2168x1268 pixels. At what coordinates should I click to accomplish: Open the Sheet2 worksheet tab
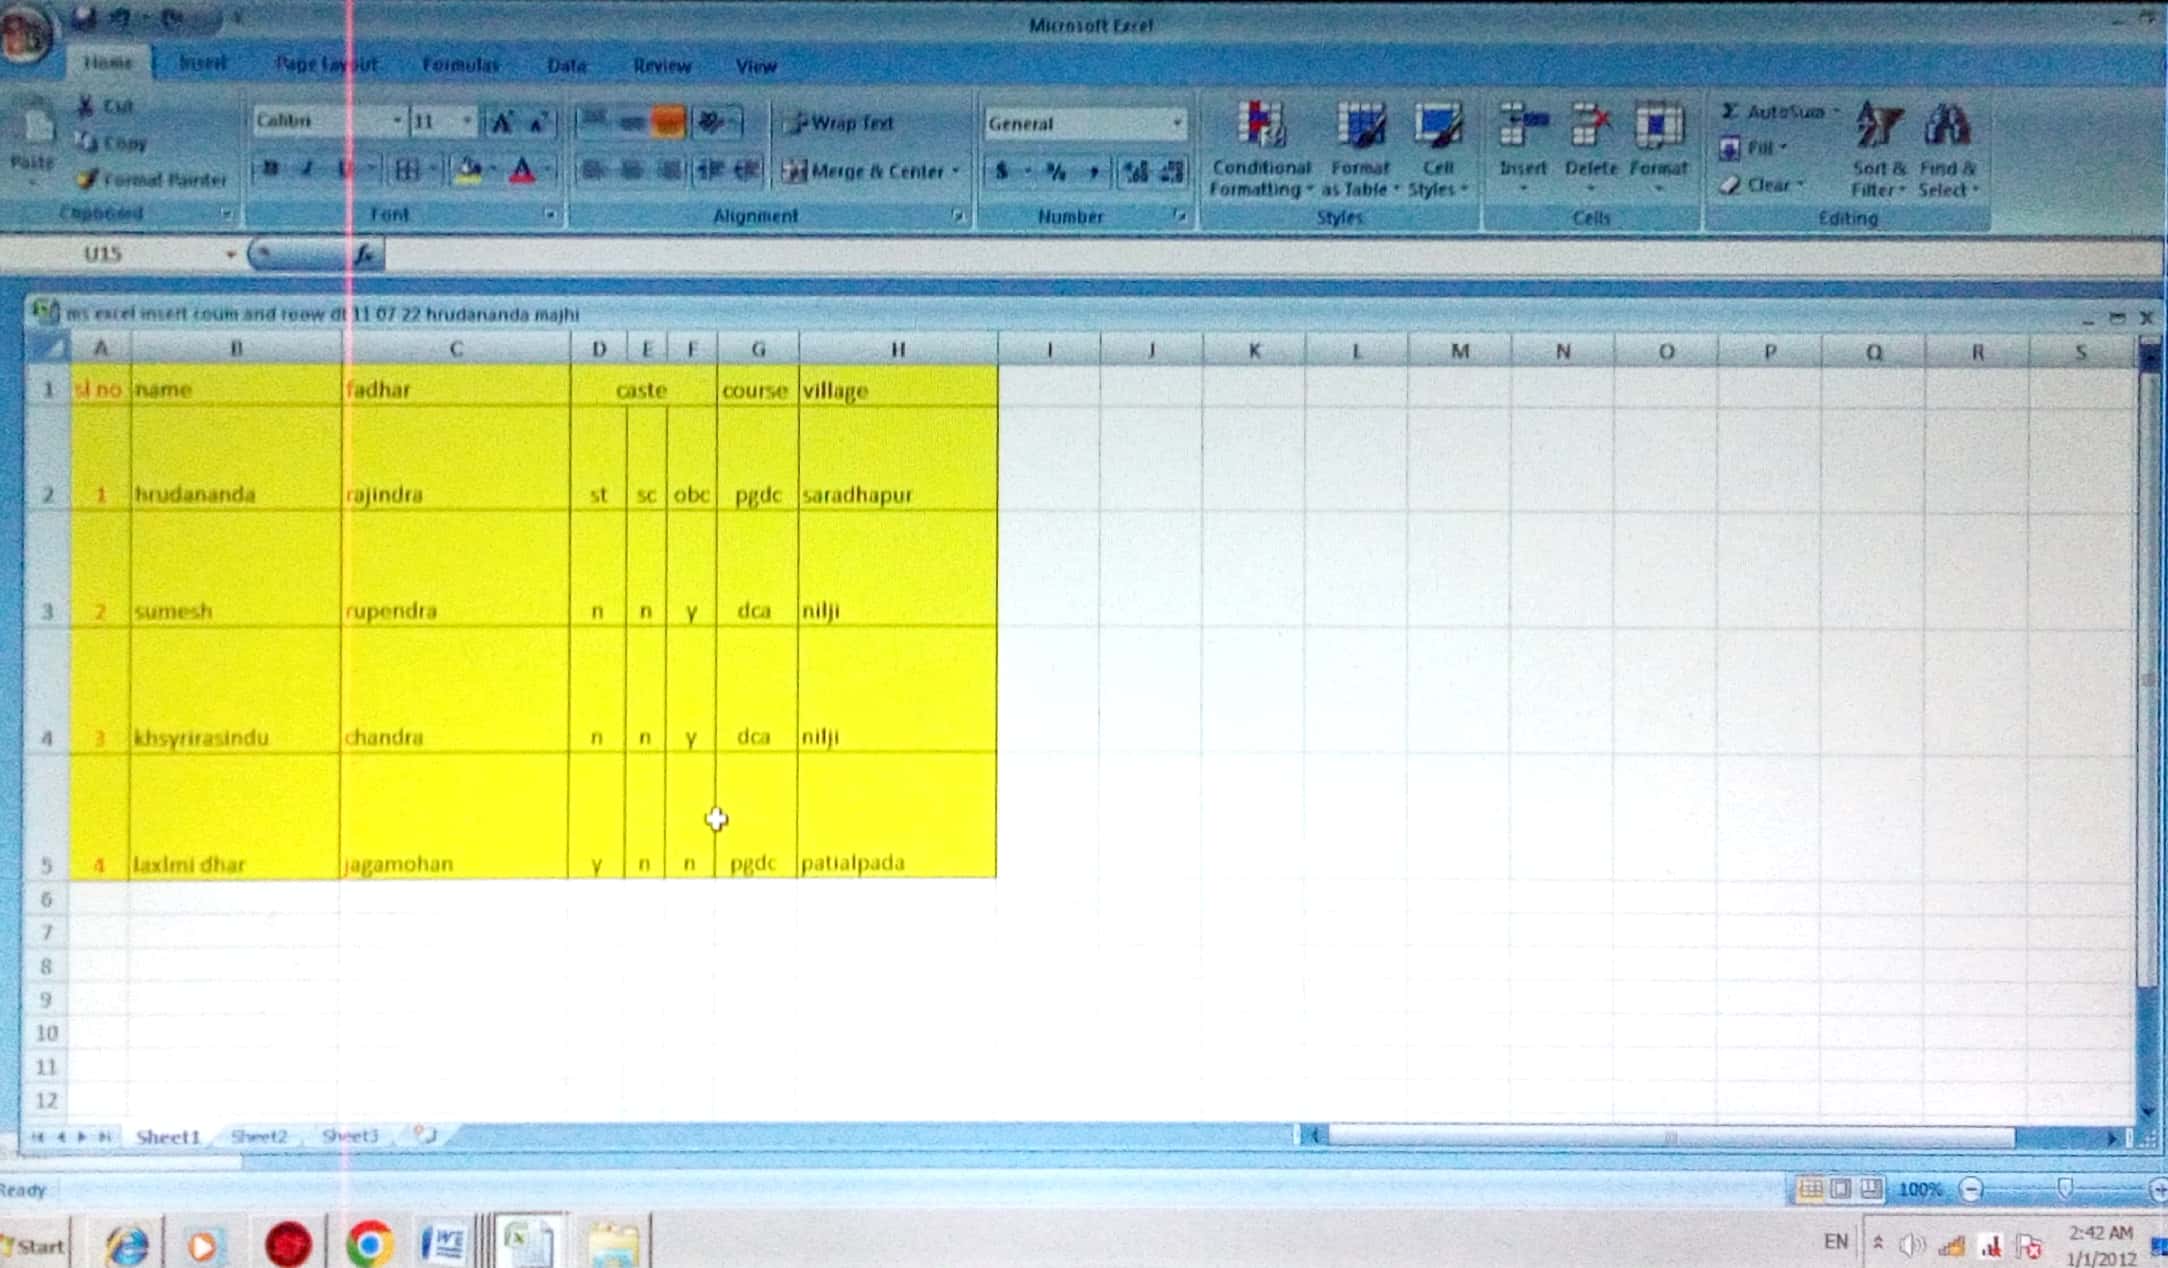click(258, 1136)
